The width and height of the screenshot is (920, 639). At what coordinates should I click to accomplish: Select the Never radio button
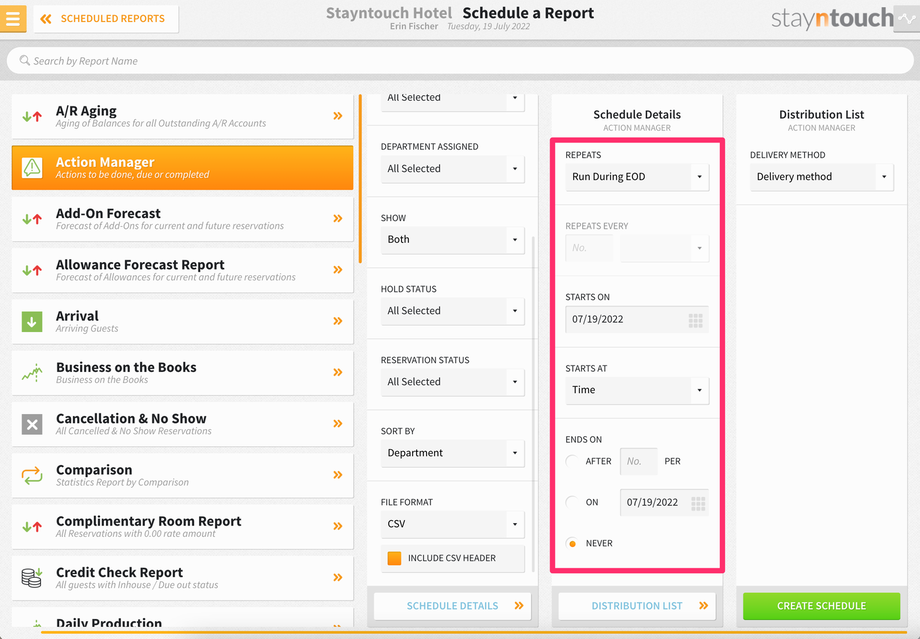pyautogui.click(x=571, y=543)
